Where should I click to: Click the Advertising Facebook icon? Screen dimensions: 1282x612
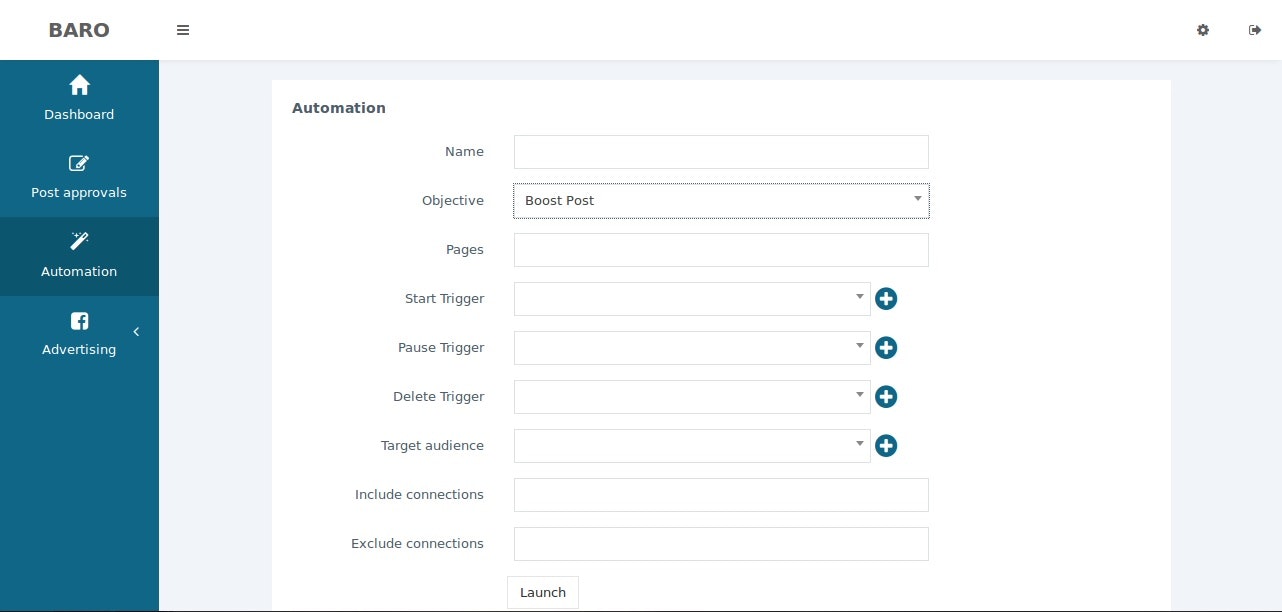click(79, 320)
